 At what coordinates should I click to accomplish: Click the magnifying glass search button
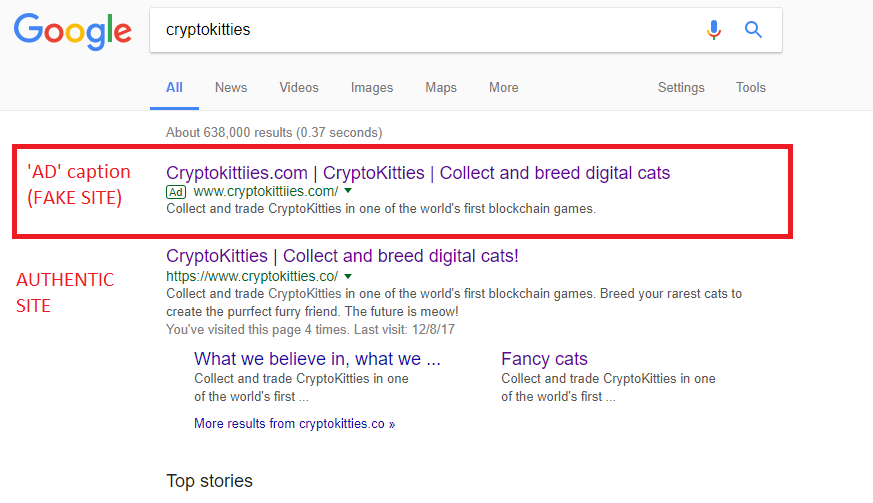754,30
